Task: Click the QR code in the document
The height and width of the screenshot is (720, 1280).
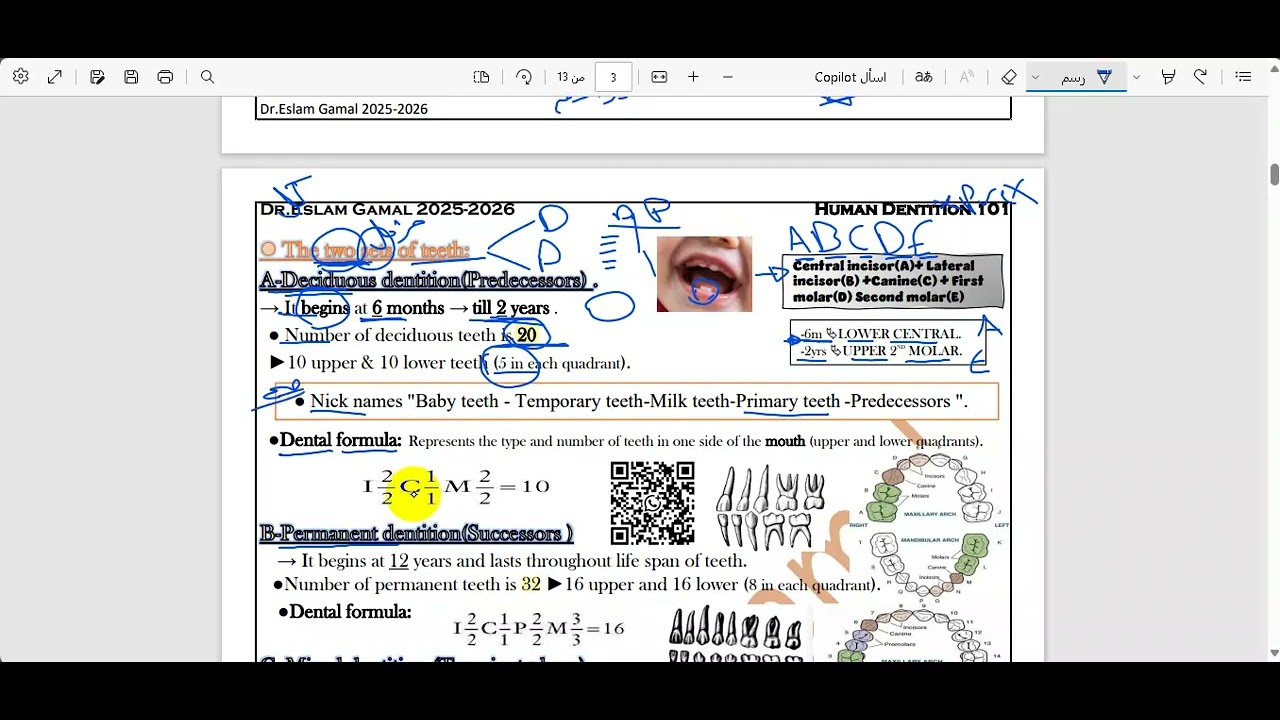Action: (x=653, y=503)
